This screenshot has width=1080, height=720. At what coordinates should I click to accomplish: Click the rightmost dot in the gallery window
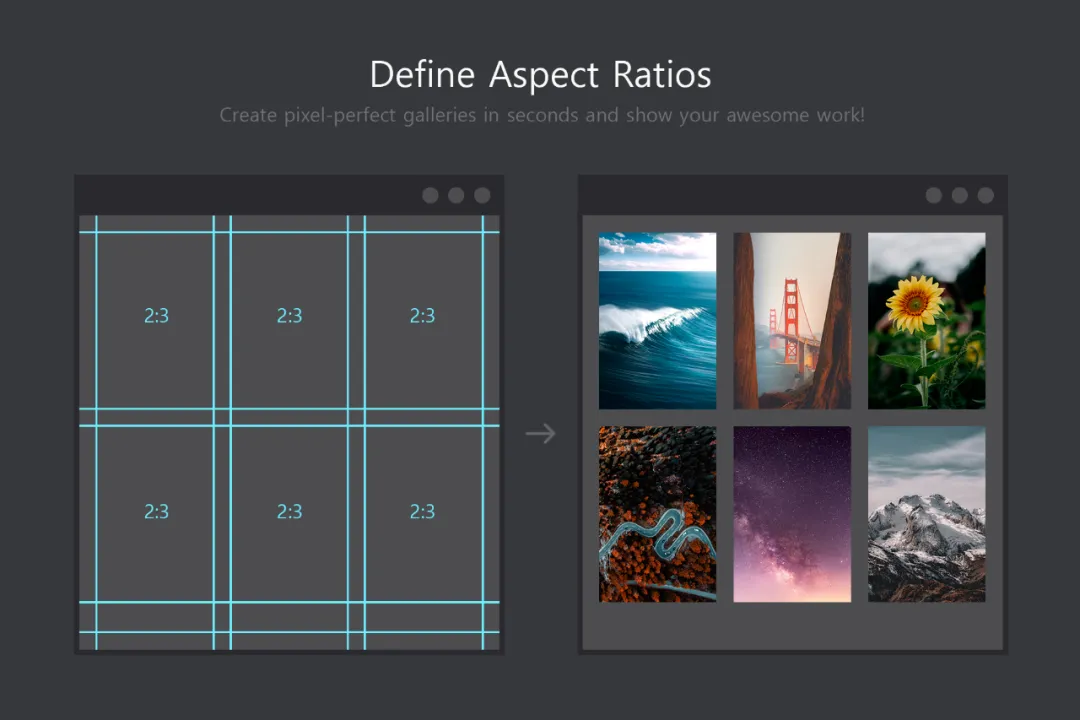click(986, 195)
